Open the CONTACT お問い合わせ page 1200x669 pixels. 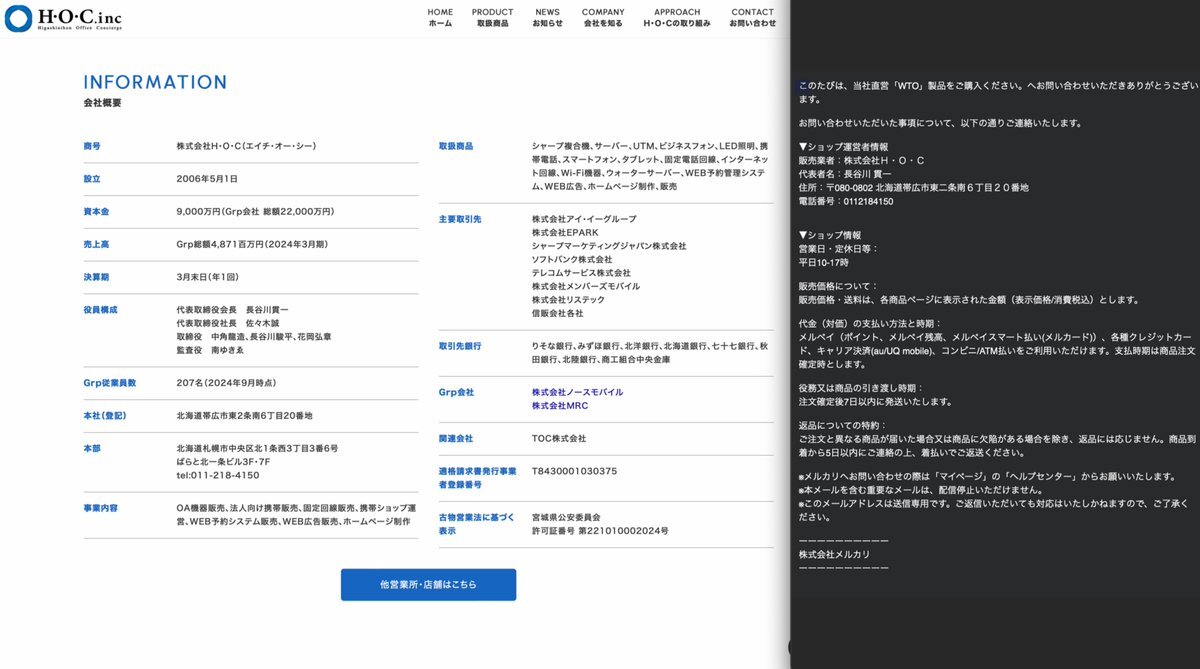click(752, 18)
